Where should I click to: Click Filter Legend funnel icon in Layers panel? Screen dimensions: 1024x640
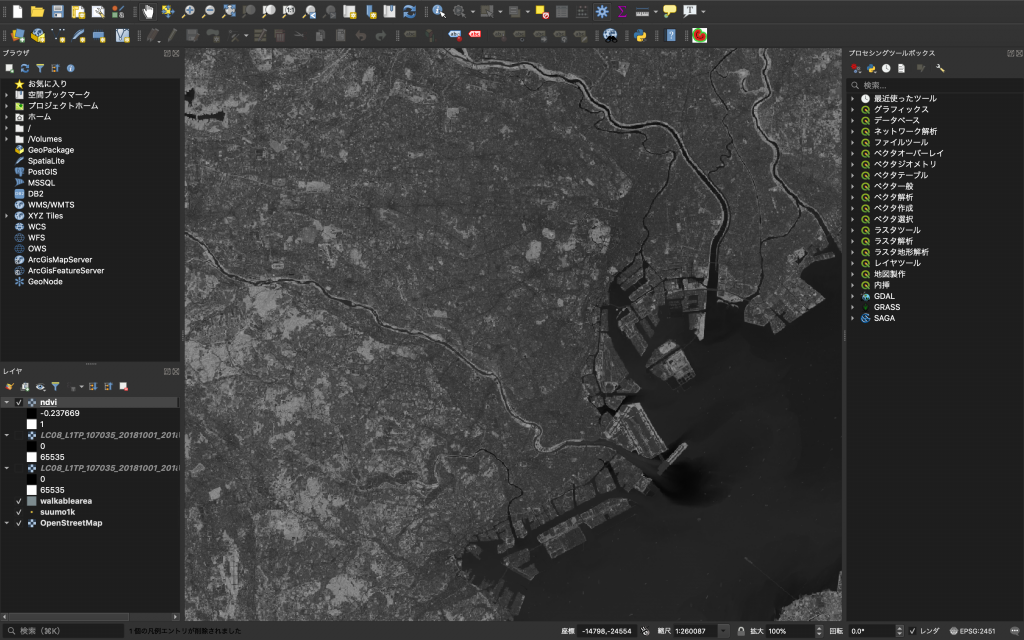[56, 387]
